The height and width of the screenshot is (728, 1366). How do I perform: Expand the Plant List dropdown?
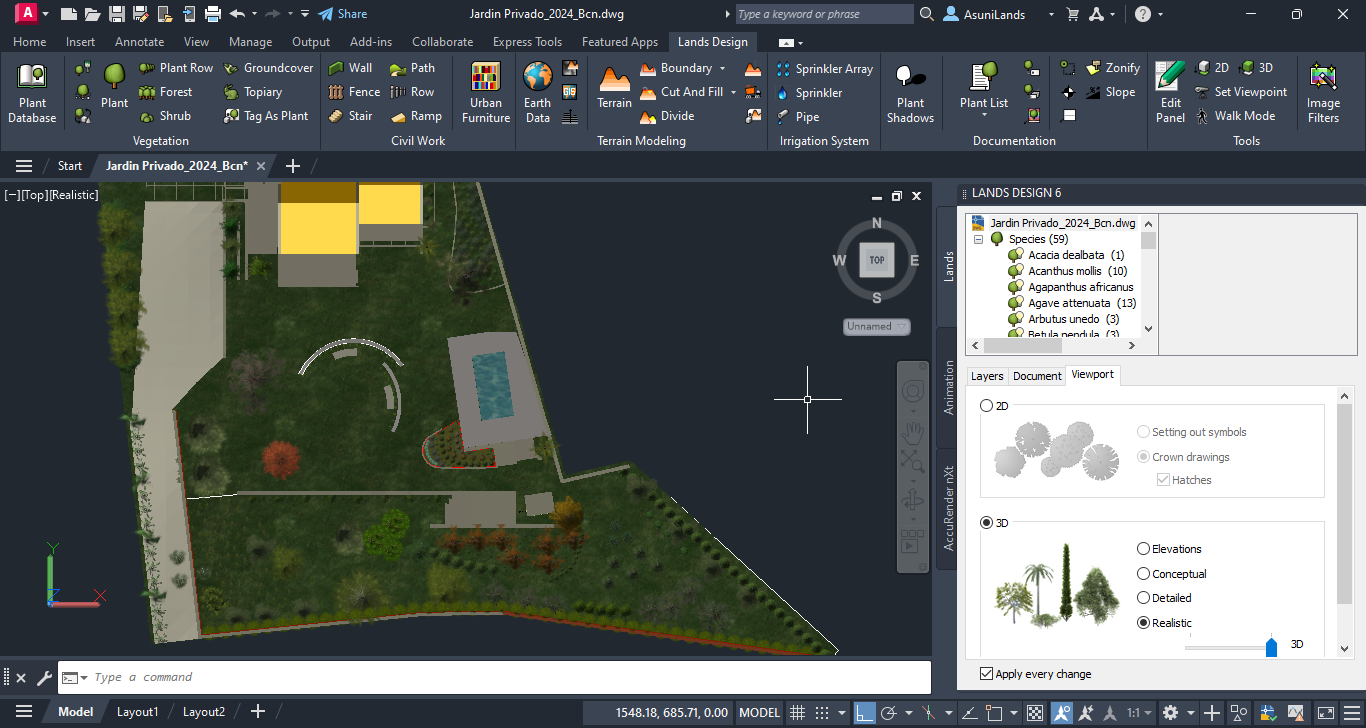[x=984, y=115]
